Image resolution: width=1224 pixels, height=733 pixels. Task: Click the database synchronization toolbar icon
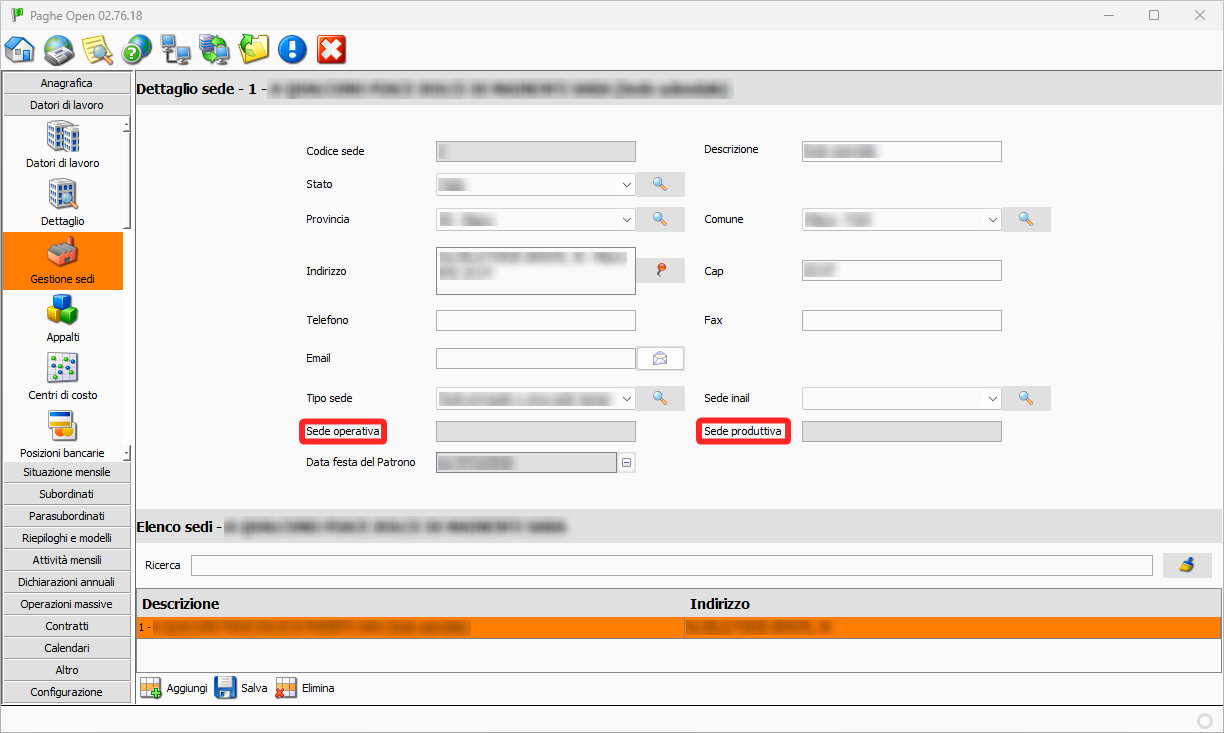click(214, 49)
